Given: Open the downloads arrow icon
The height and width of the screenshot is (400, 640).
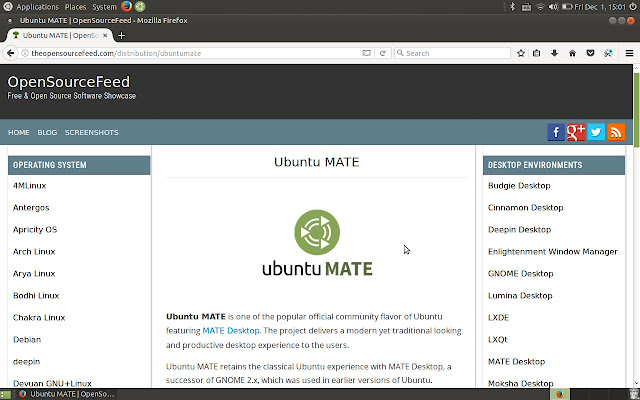Looking at the screenshot, I should (x=554, y=53).
